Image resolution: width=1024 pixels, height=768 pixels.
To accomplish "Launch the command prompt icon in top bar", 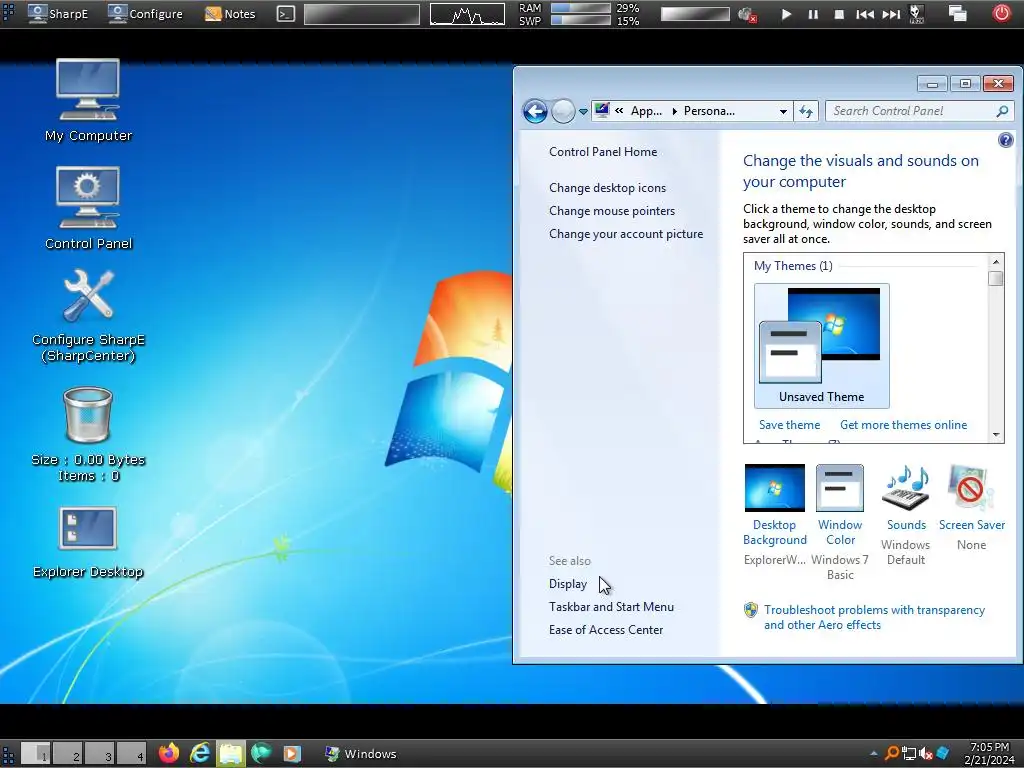I will [x=286, y=14].
